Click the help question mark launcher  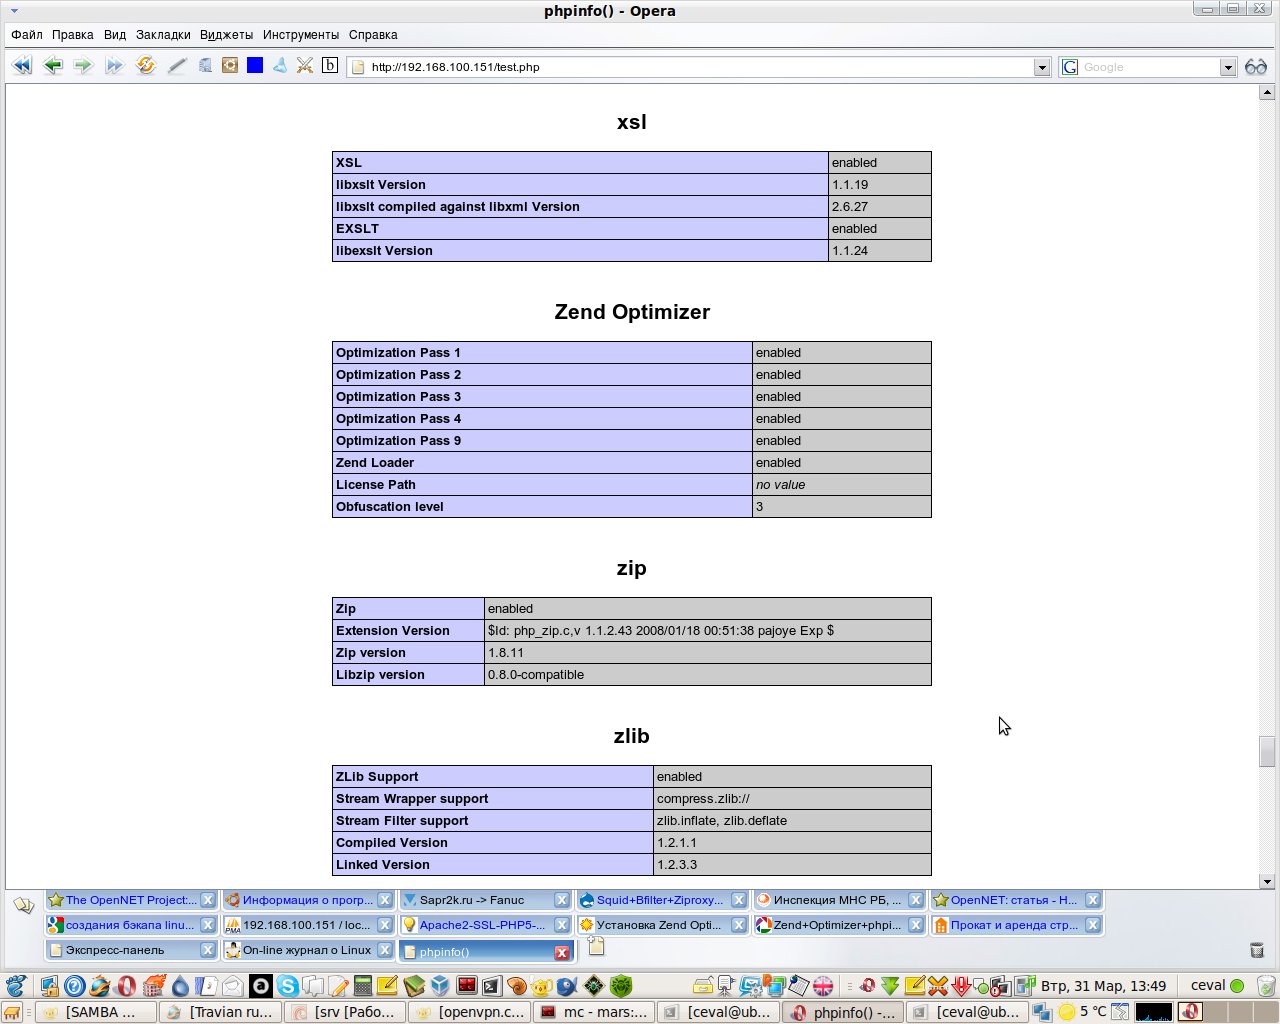click(74, 987)
